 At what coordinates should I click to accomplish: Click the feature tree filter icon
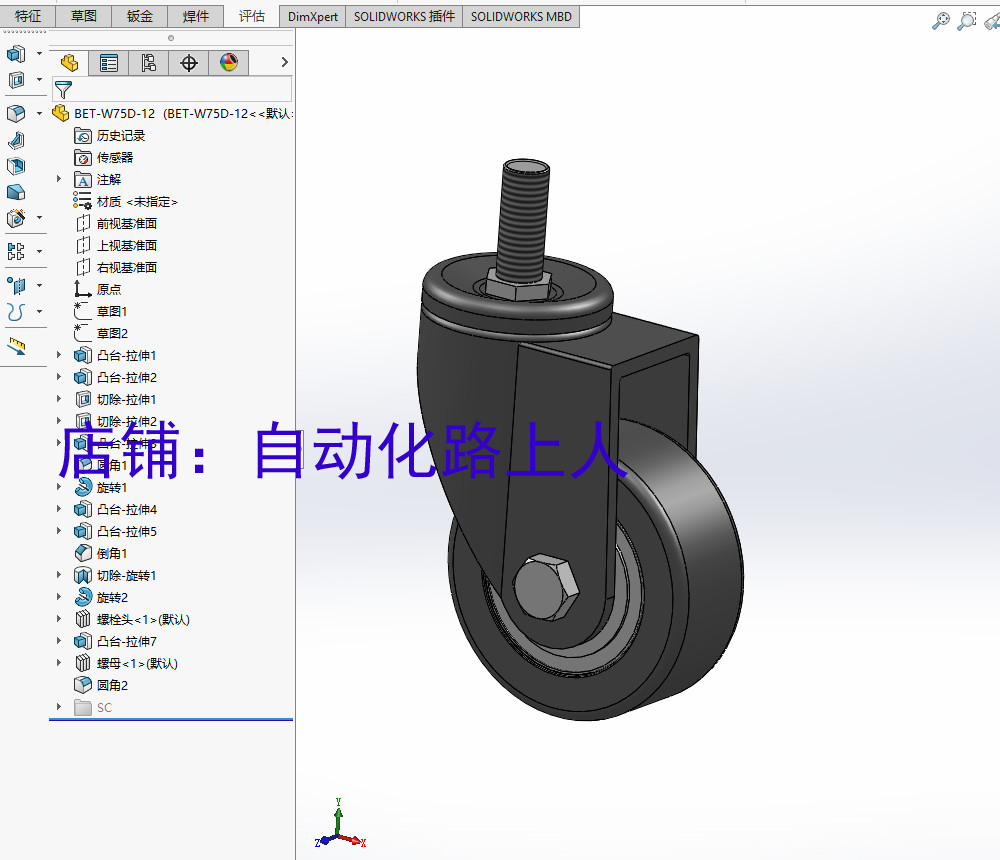pos(63,89)
